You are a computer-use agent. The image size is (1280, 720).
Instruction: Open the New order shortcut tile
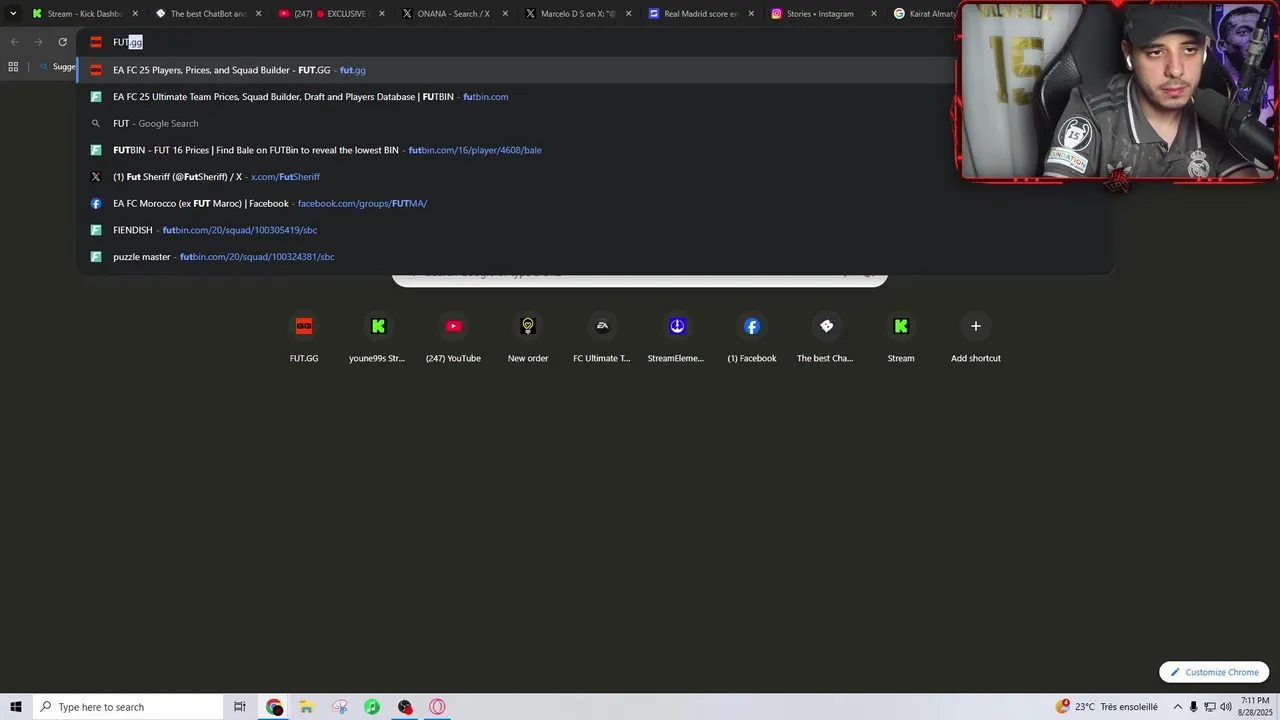point(528,338)
